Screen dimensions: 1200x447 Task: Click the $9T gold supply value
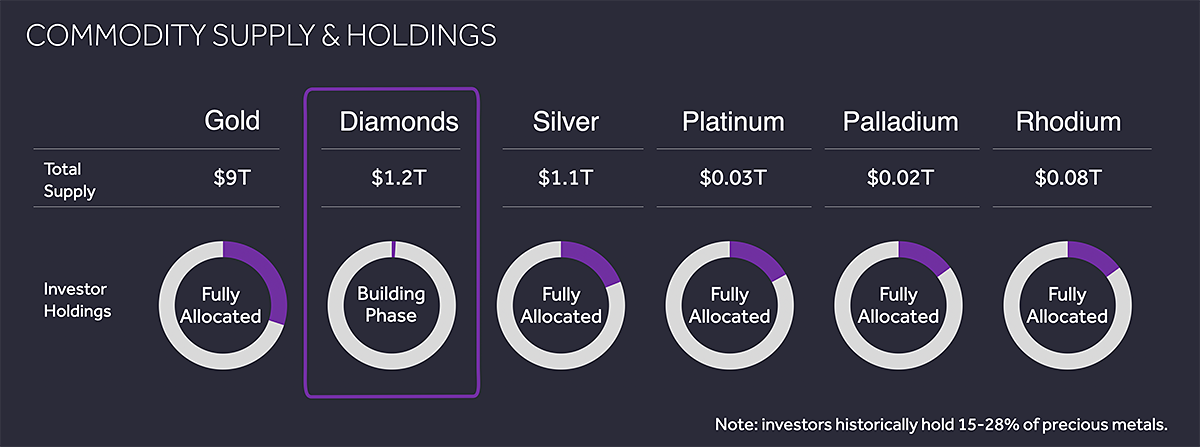[232, 178]
